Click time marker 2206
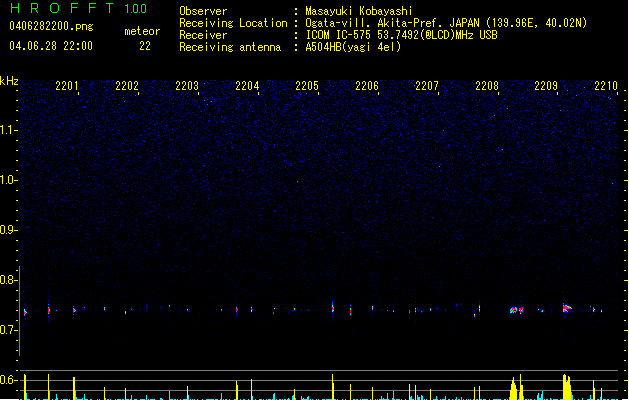629x400 pixels. tap(367, 85)
